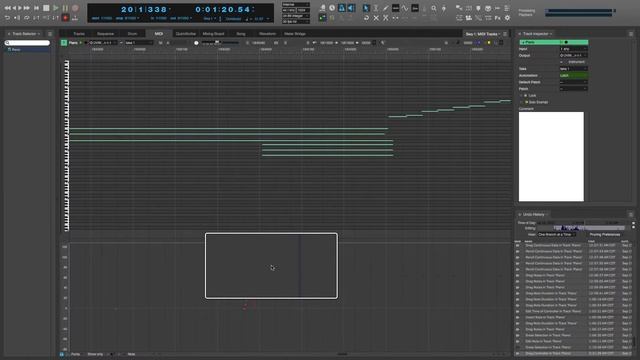Click the Piano track name in MIDI editor
Image resolution: width=640 pixels, height=360 pixels.
pos(73,43)
